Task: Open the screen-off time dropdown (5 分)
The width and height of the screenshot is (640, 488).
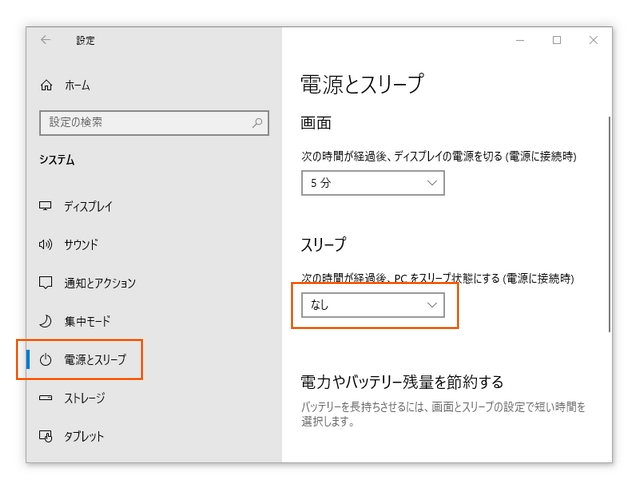Action: [x=372, y=183]
